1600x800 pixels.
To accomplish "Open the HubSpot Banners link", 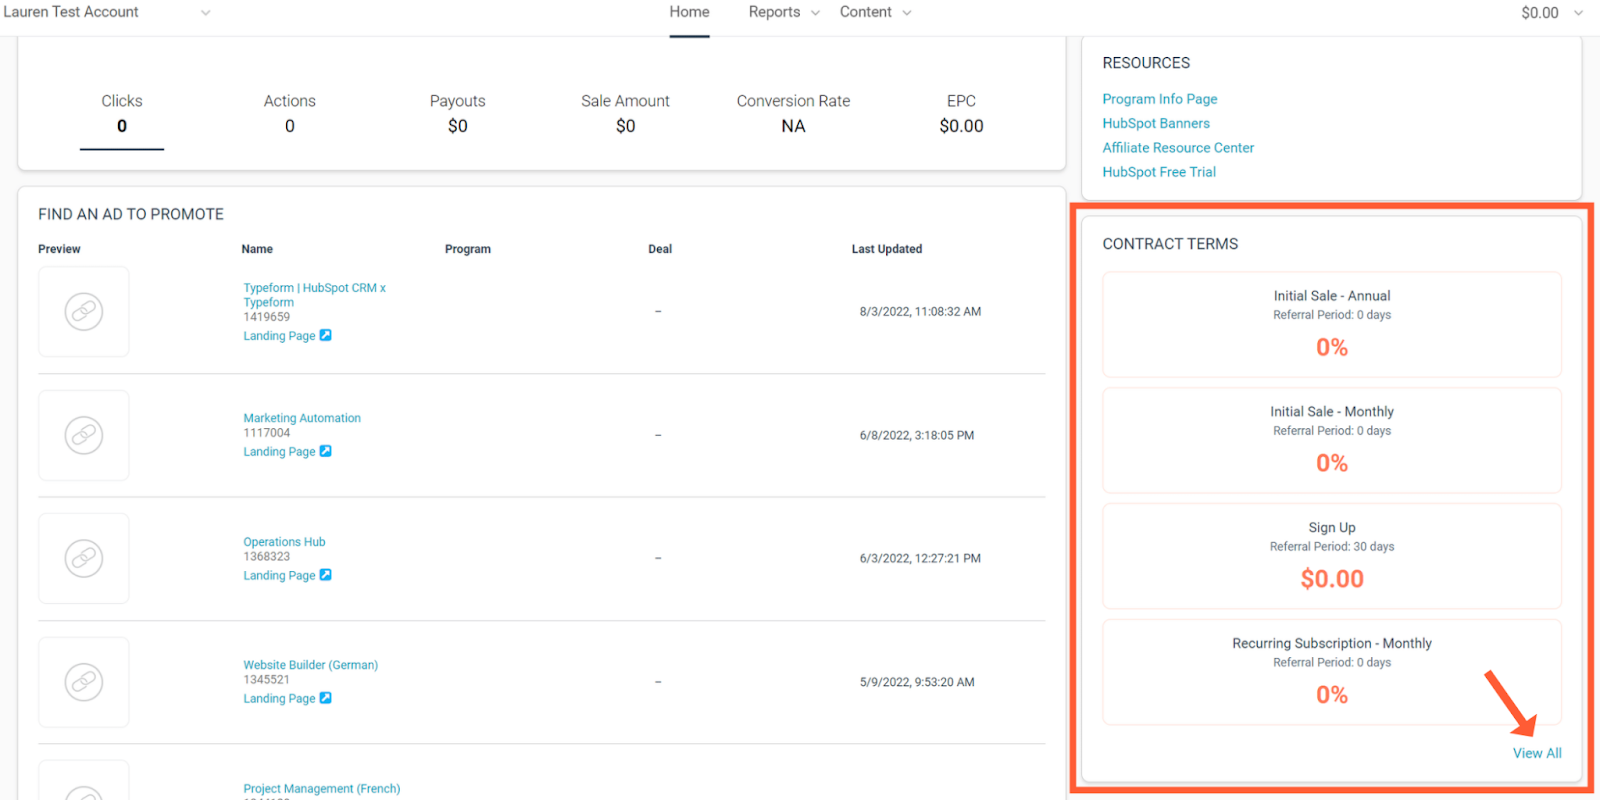I will (x=1156, y=123).
